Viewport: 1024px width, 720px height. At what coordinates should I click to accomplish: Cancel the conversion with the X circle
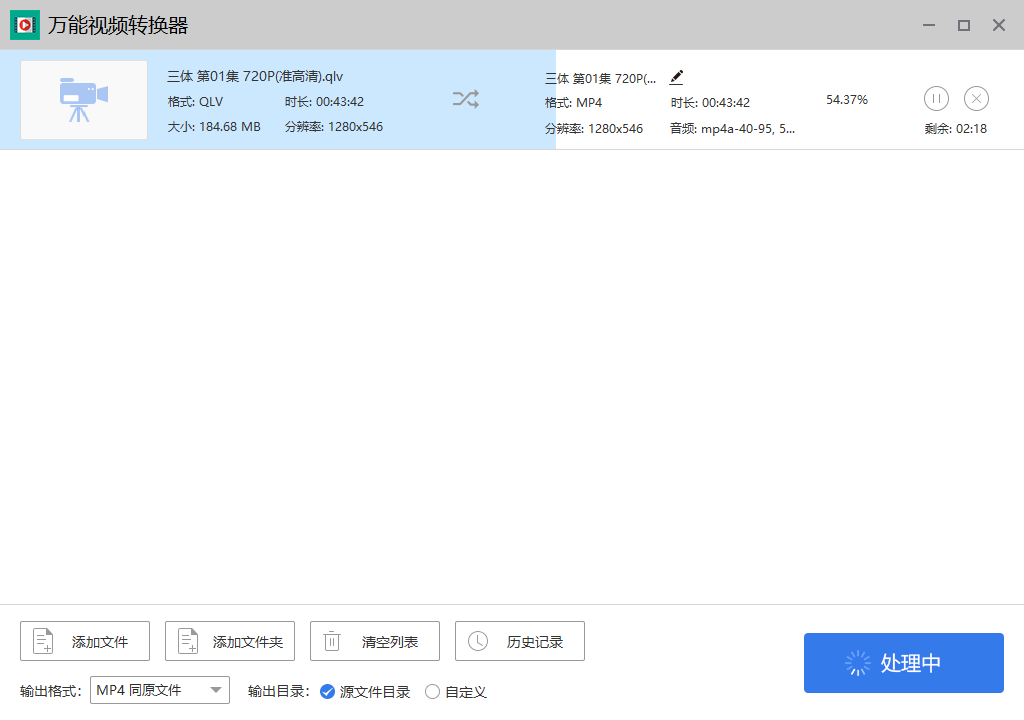(x=976, y=98)
